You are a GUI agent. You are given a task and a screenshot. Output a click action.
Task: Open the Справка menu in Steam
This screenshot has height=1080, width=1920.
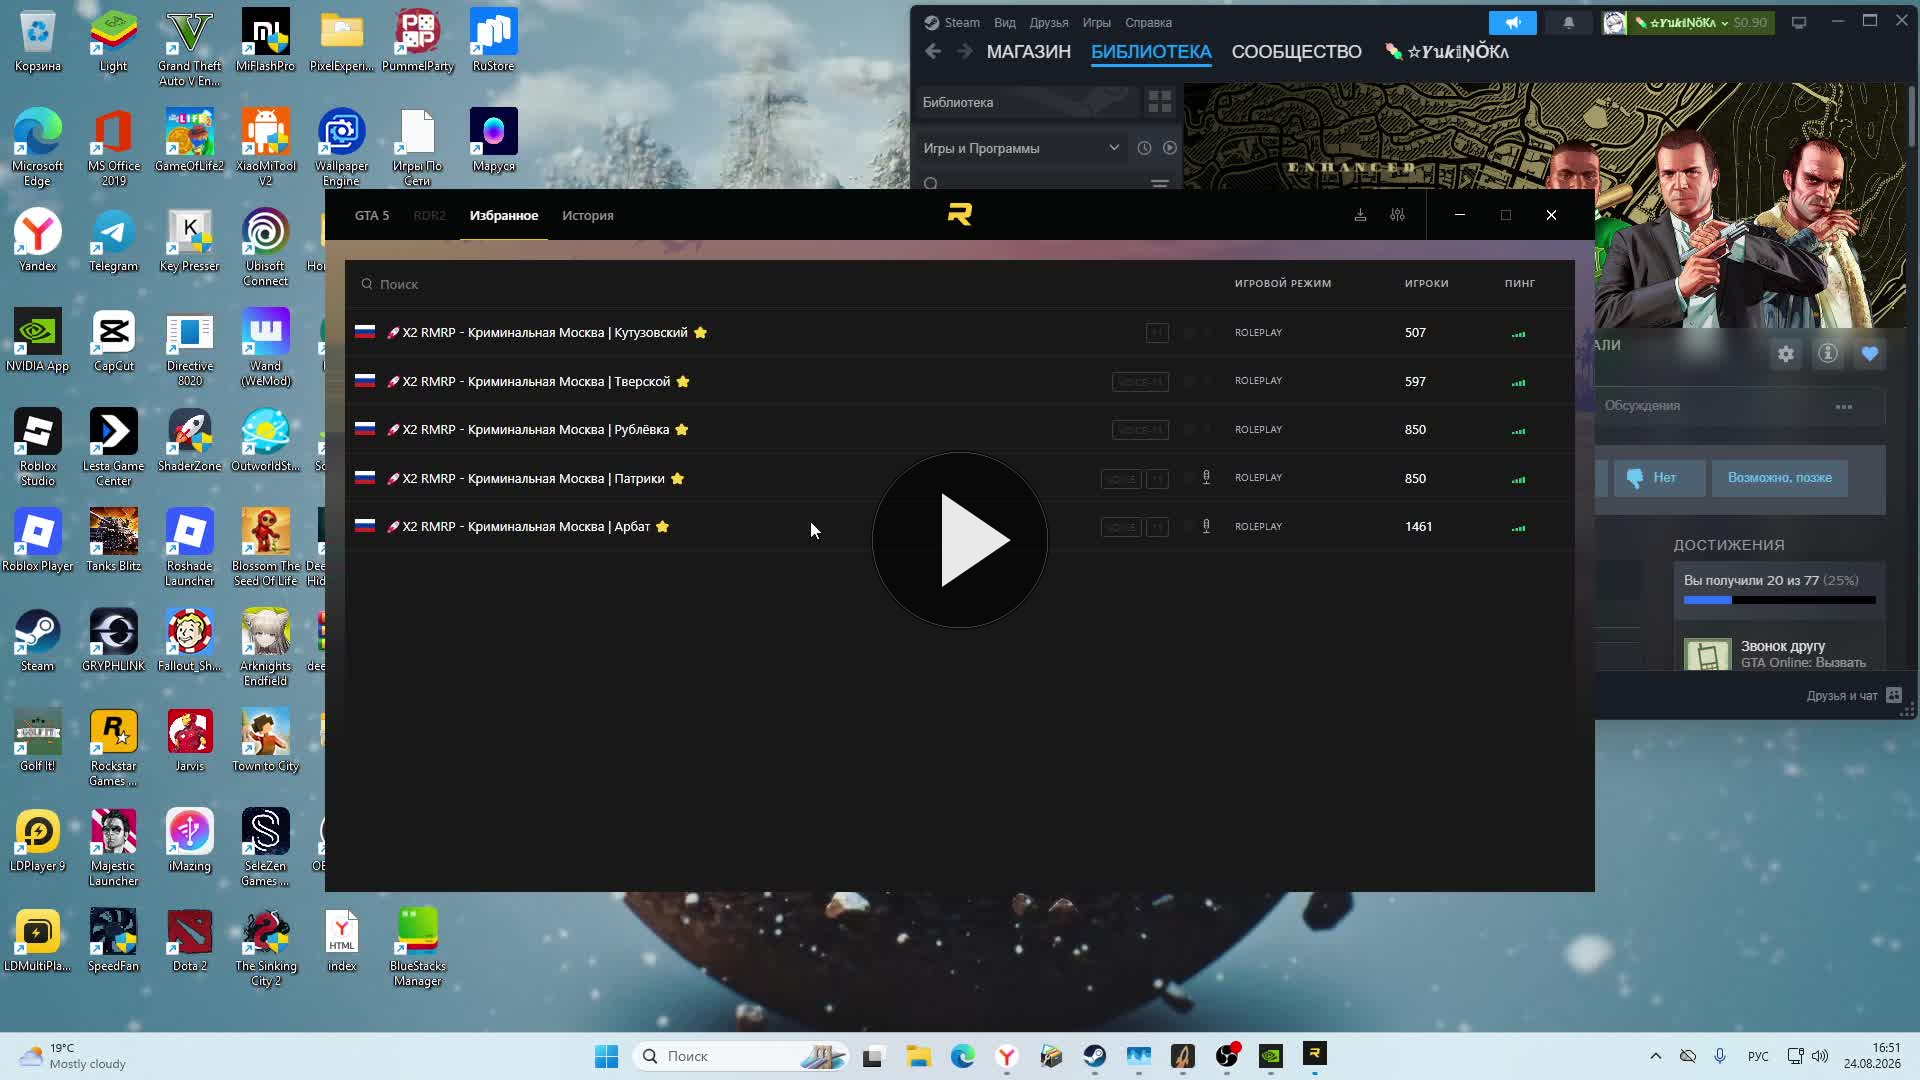(1148, 22)
